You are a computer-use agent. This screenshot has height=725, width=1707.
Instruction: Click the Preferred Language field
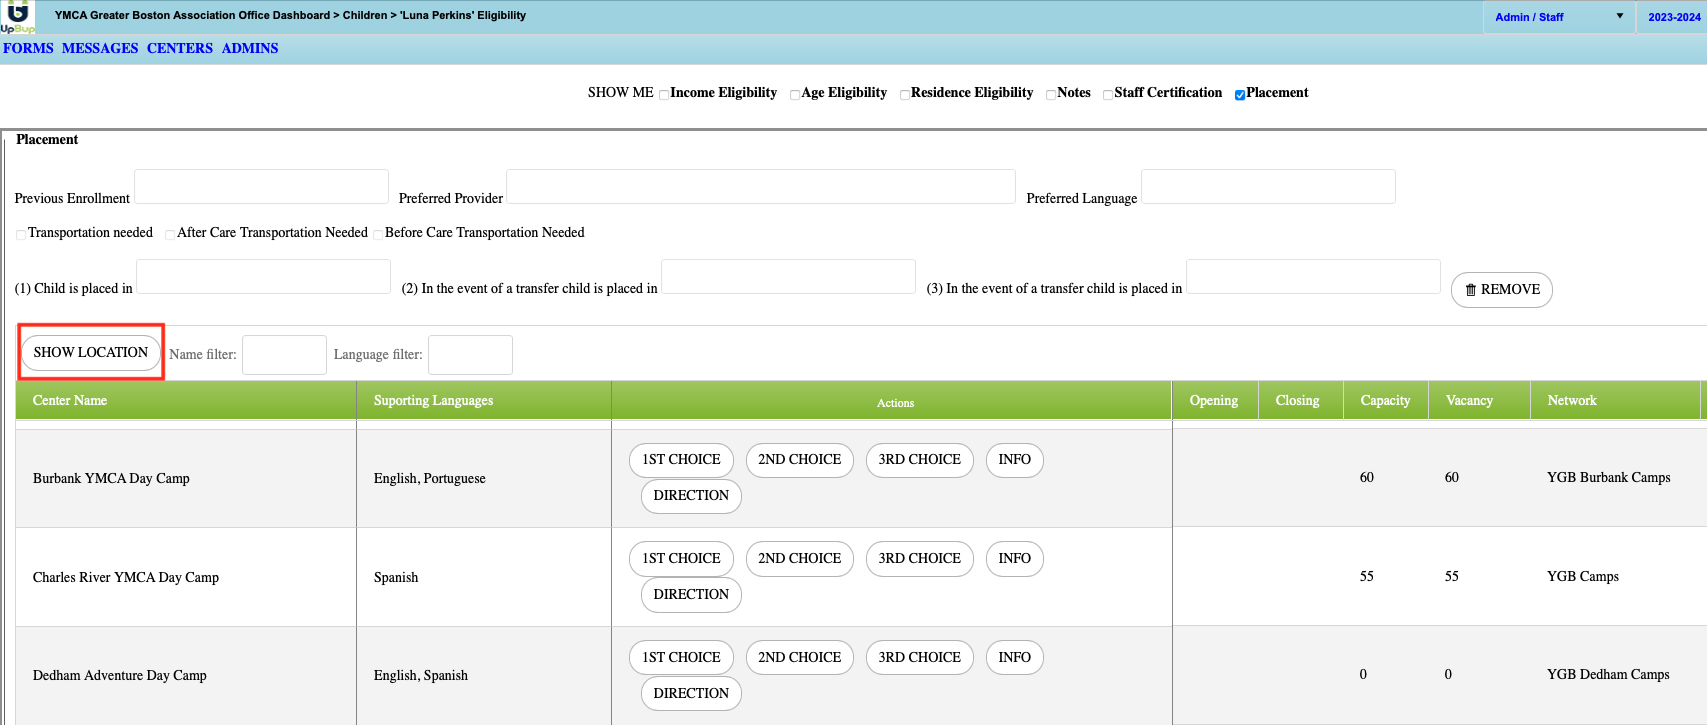(1268, 187)
